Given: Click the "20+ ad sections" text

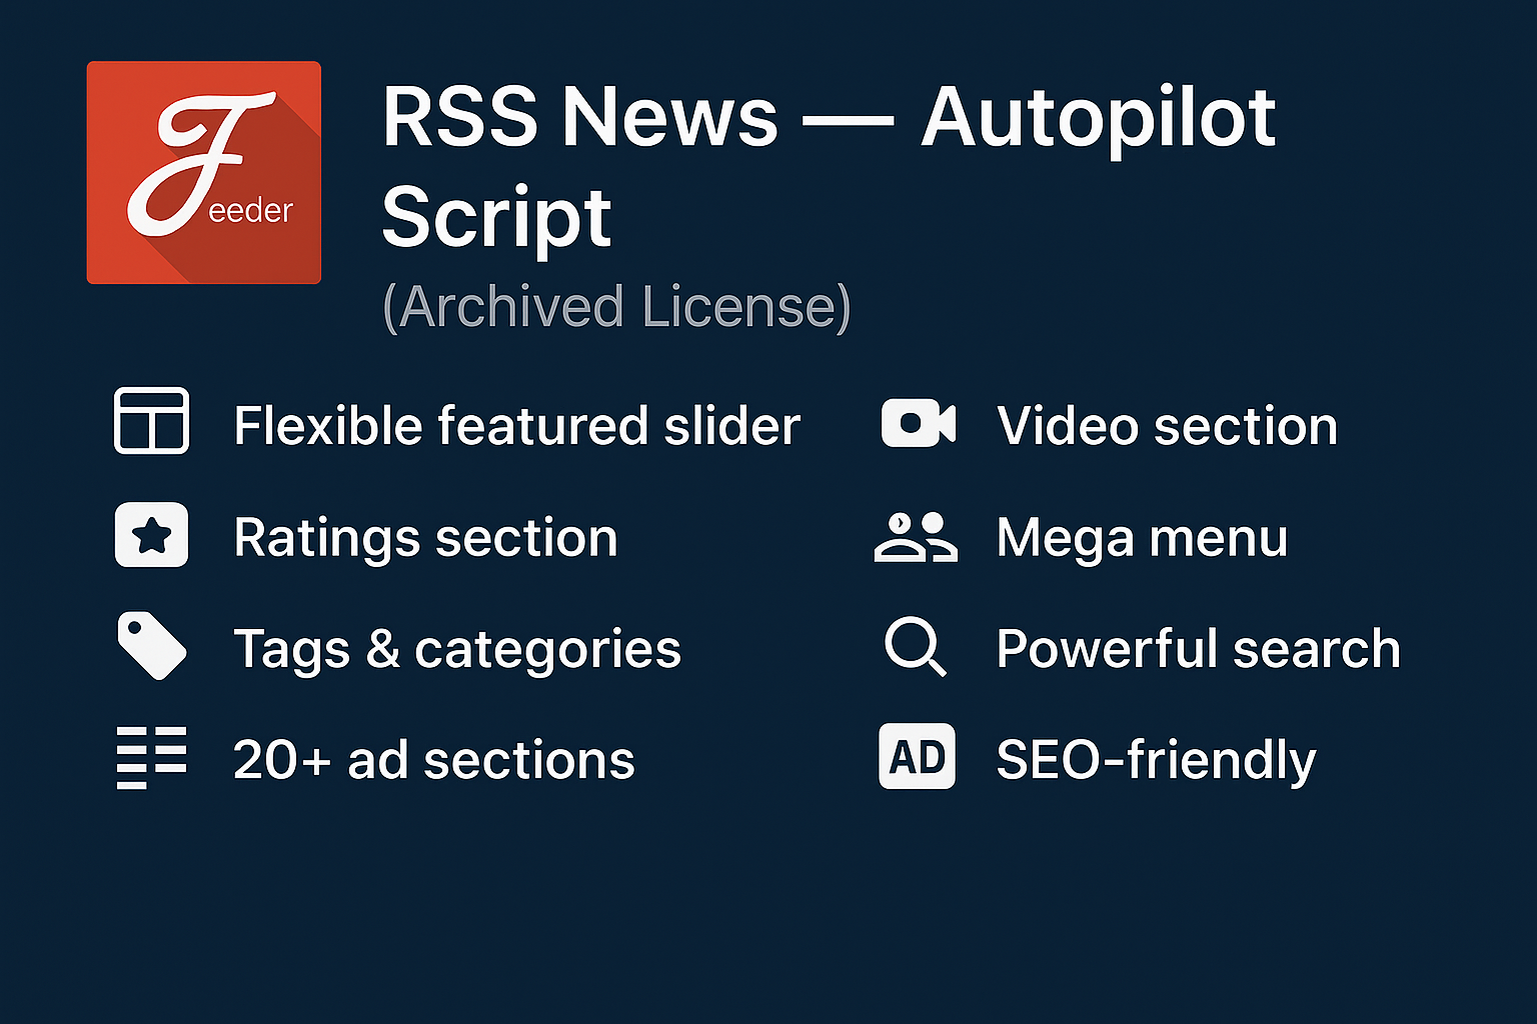Looking at the screenshot, I should (434, 760).
